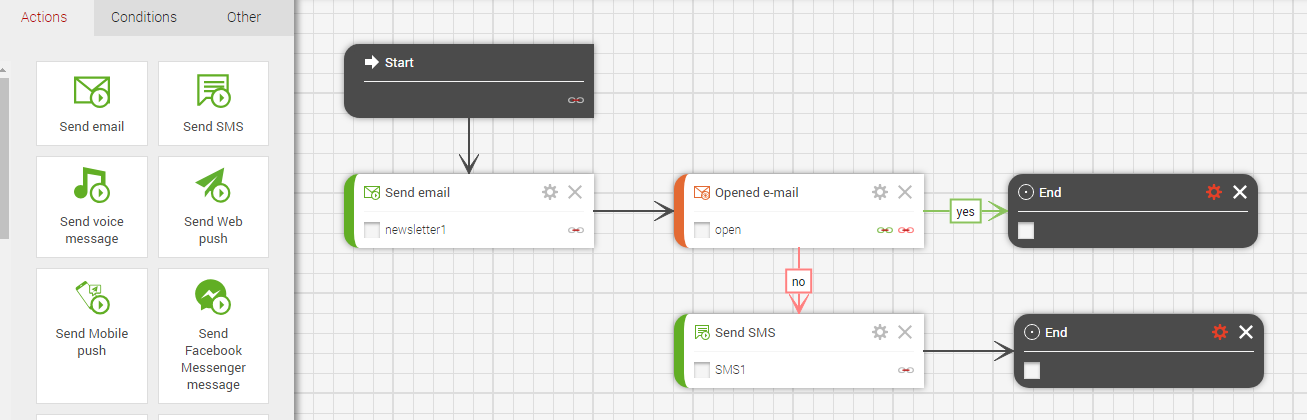This screenshot has height=420, width=1307.
Task: Click link connector on SMS1 row
Action: click(x=906, y=370)
